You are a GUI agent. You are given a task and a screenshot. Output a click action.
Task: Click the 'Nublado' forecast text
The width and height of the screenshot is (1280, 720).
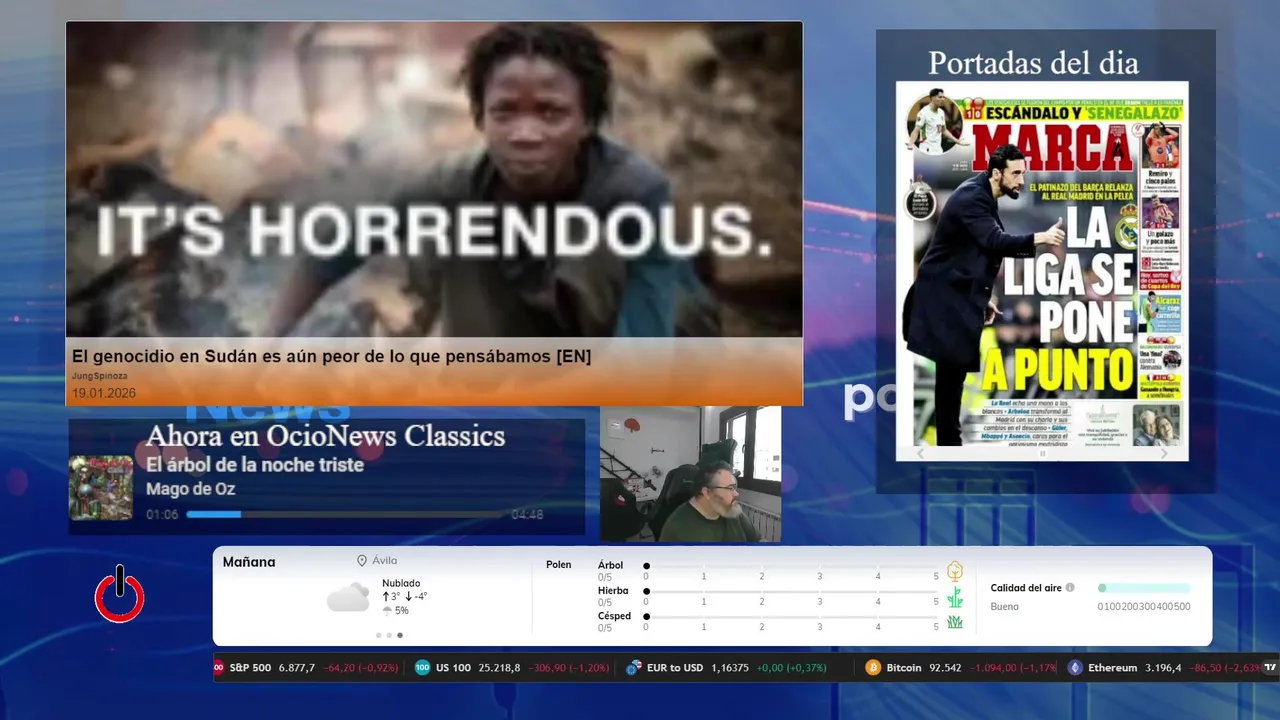pyautogui.click(x=401, y=583)
